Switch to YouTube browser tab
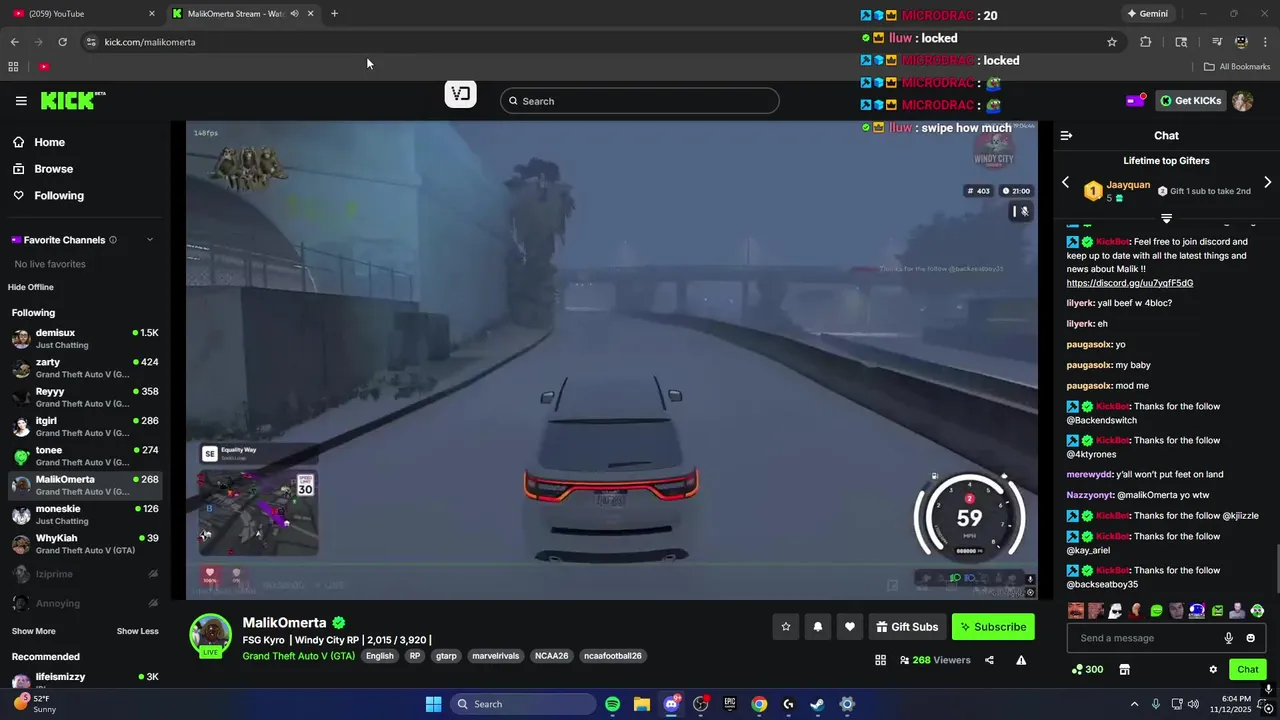Viewport: 1280px width, 720px height. click(84, 14)
